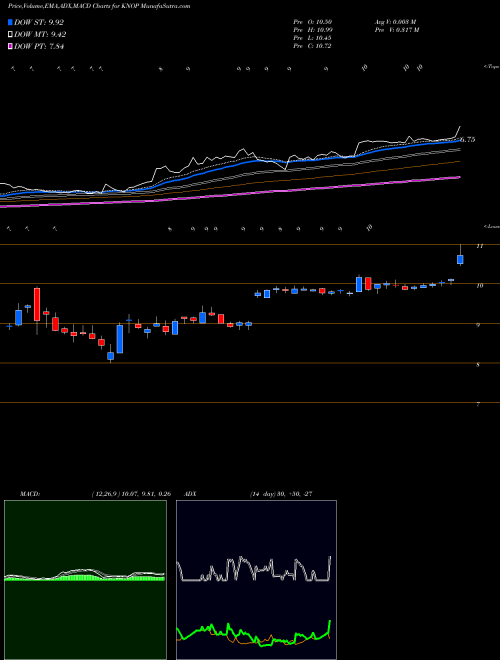Click the price axis label 7
This screenshot has width=500, height=660.
tap(478, 405)
